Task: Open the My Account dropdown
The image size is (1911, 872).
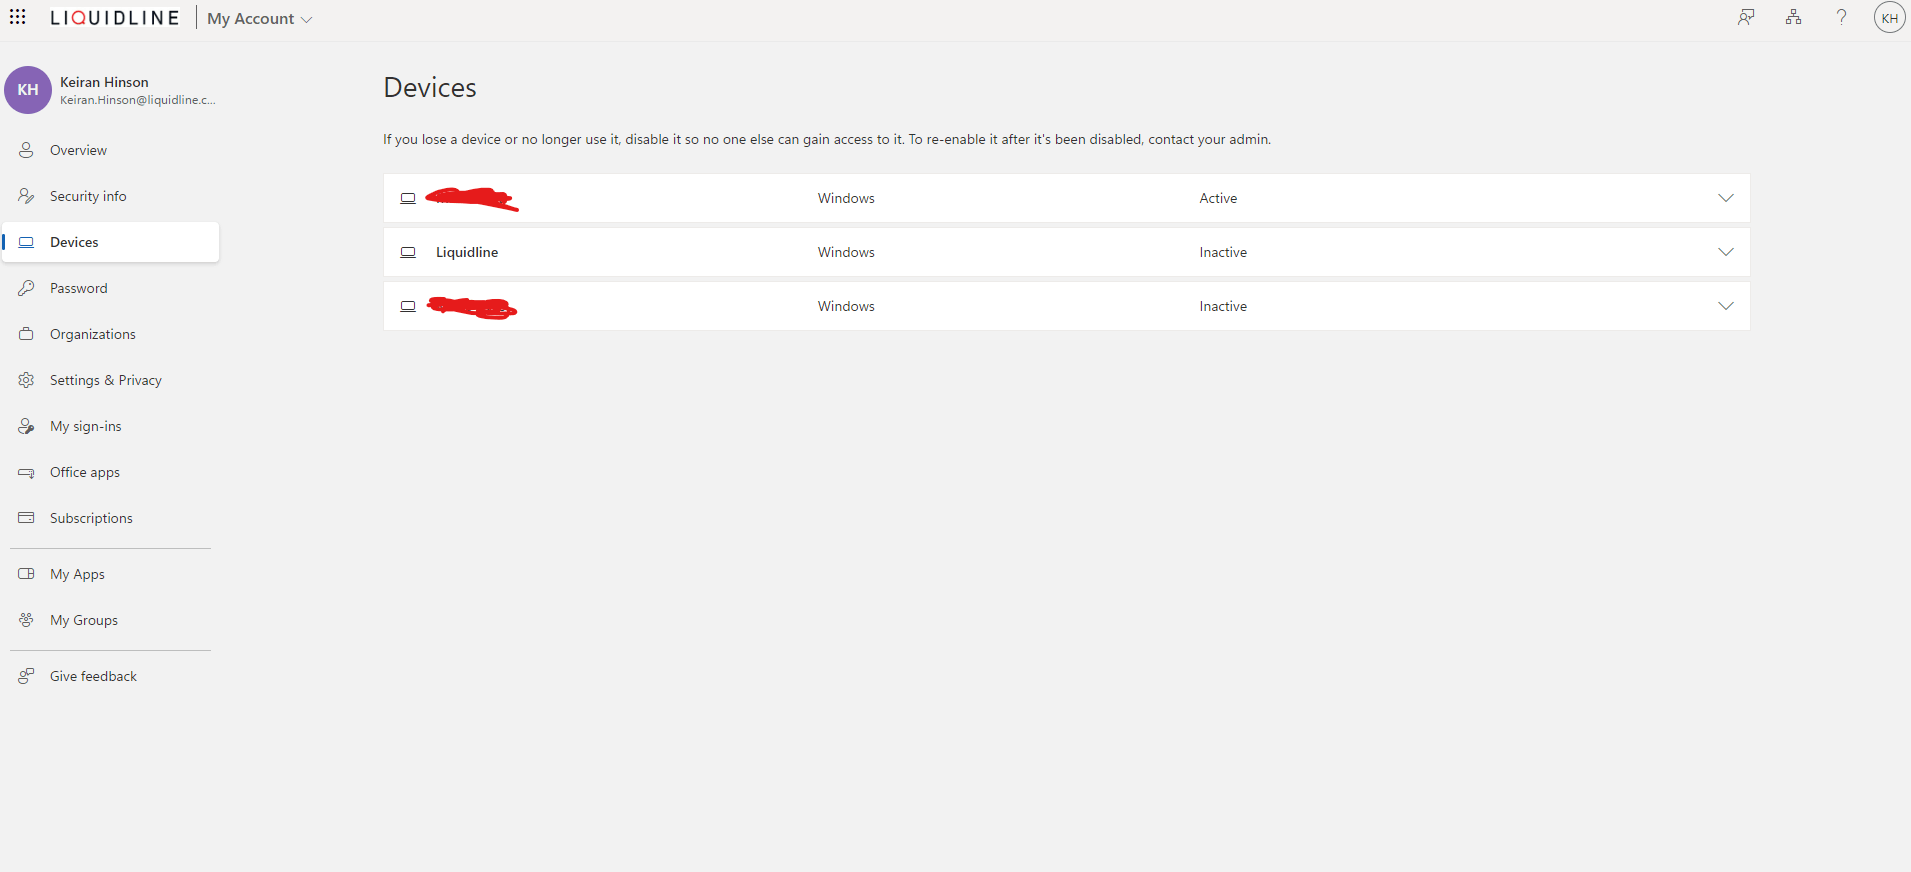Action: coord(260,19)
